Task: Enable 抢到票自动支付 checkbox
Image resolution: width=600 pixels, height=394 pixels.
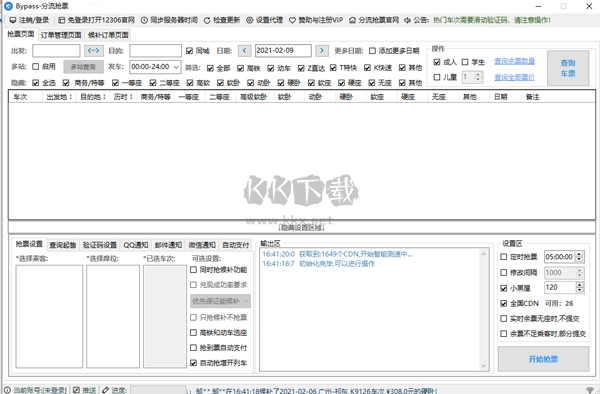Action: pos(194,348)
